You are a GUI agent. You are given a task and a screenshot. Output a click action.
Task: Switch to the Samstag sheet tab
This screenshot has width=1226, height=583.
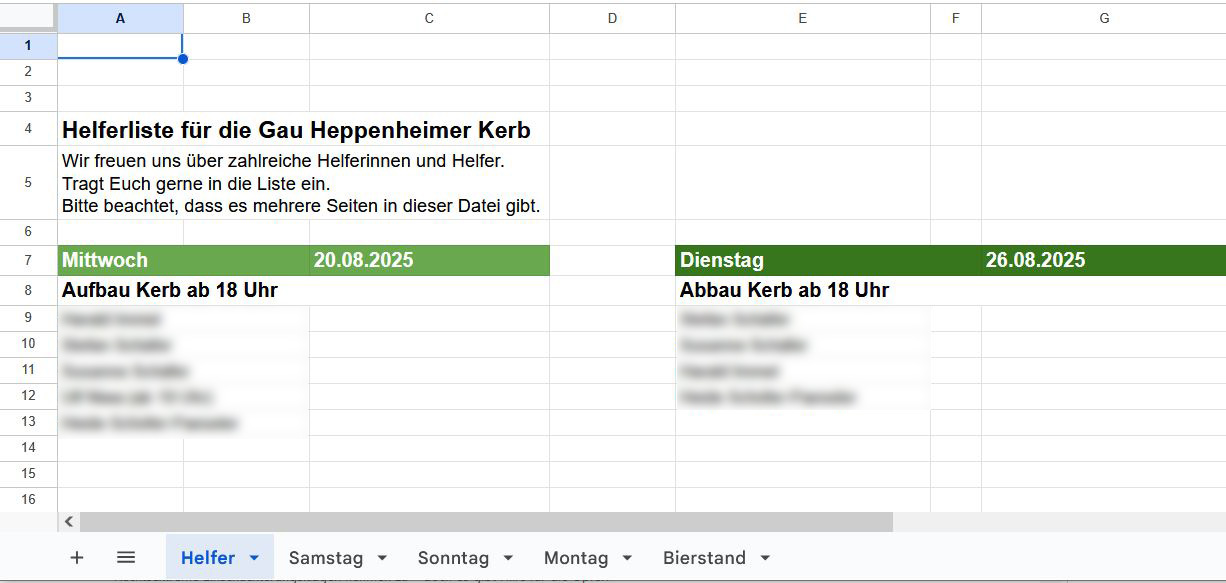[x=325, y=558]
